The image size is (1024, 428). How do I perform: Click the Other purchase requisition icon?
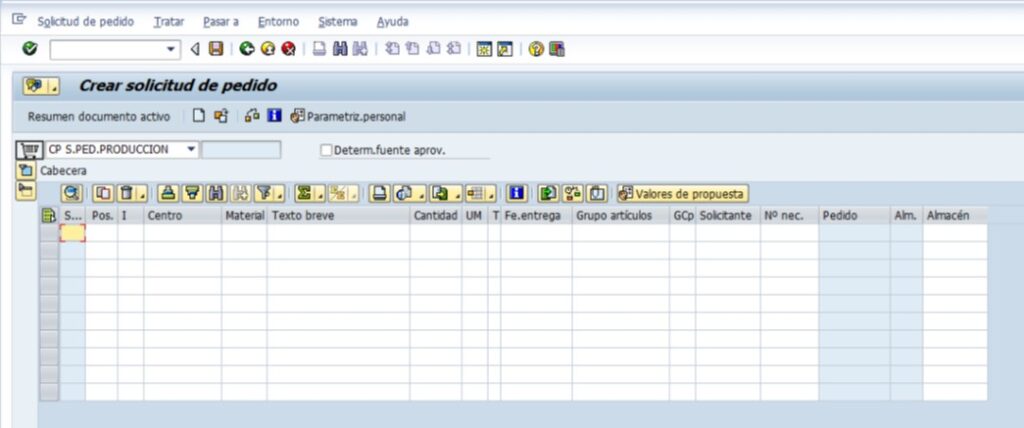click(221, 116)
